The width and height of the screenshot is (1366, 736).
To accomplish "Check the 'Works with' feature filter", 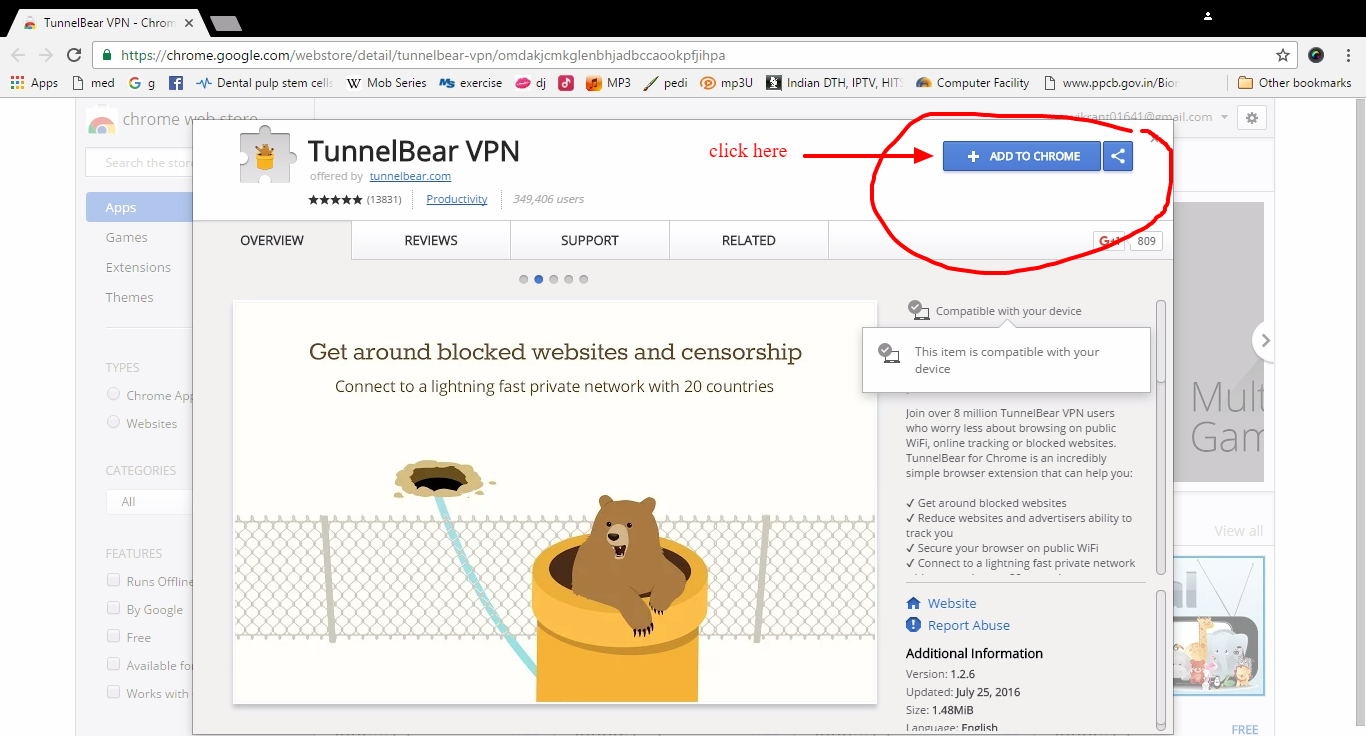I will [x=113, y=693].
